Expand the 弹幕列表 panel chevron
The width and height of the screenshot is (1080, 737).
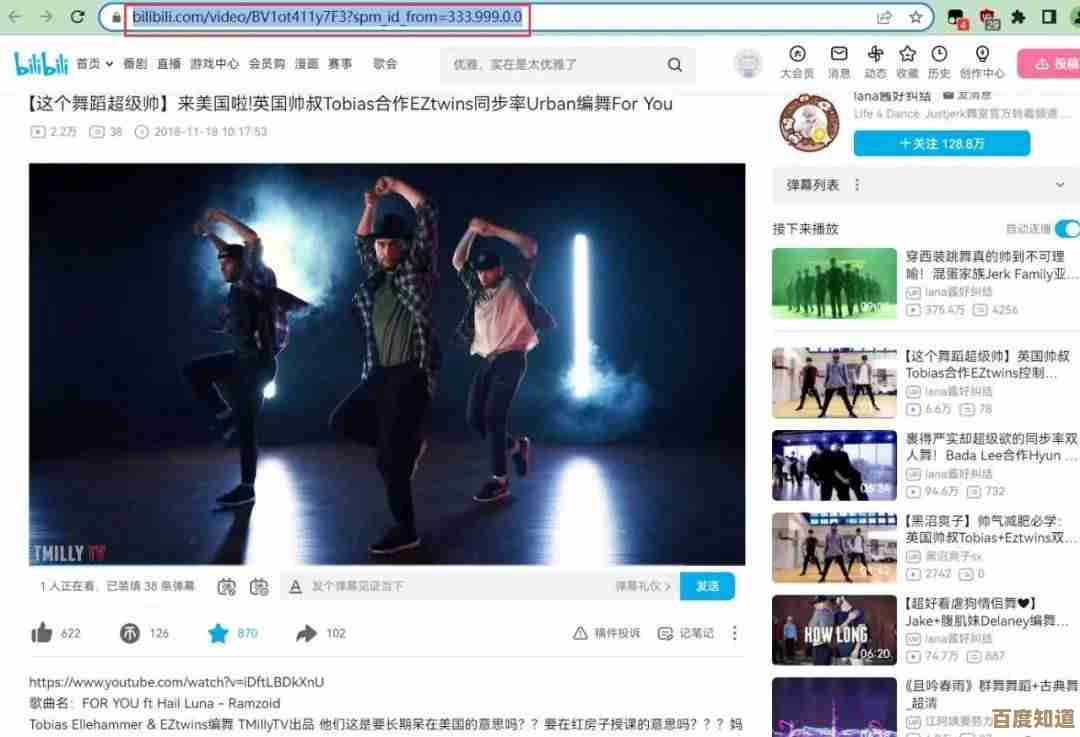(x=1060, y=185)
